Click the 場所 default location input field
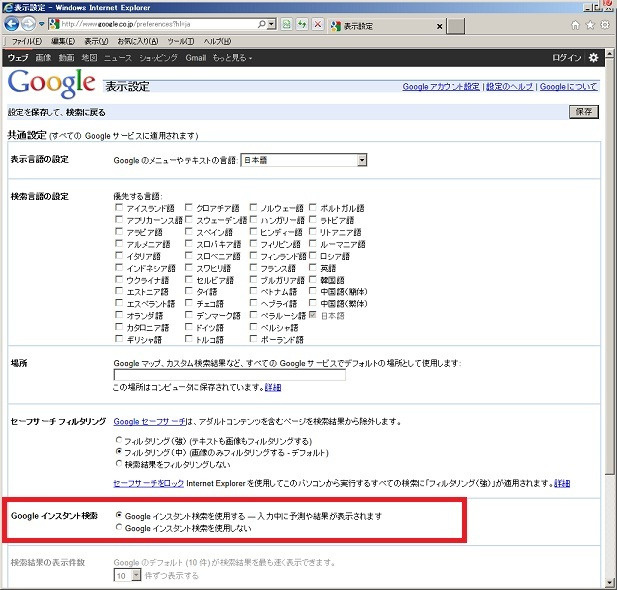The image size is (617, 590). (229, 375)
